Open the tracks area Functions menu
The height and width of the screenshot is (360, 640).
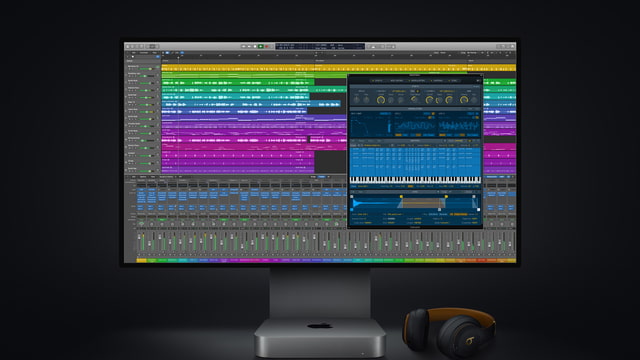pos(144,53)
